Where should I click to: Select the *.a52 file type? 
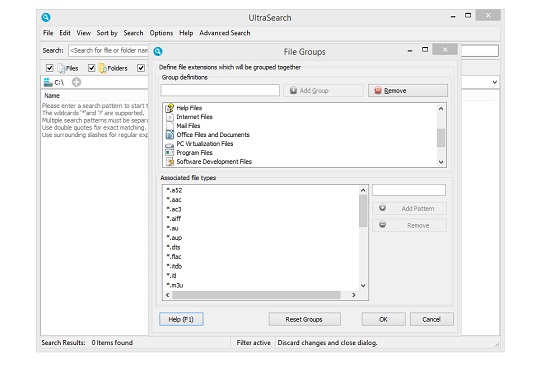point(174,191)
